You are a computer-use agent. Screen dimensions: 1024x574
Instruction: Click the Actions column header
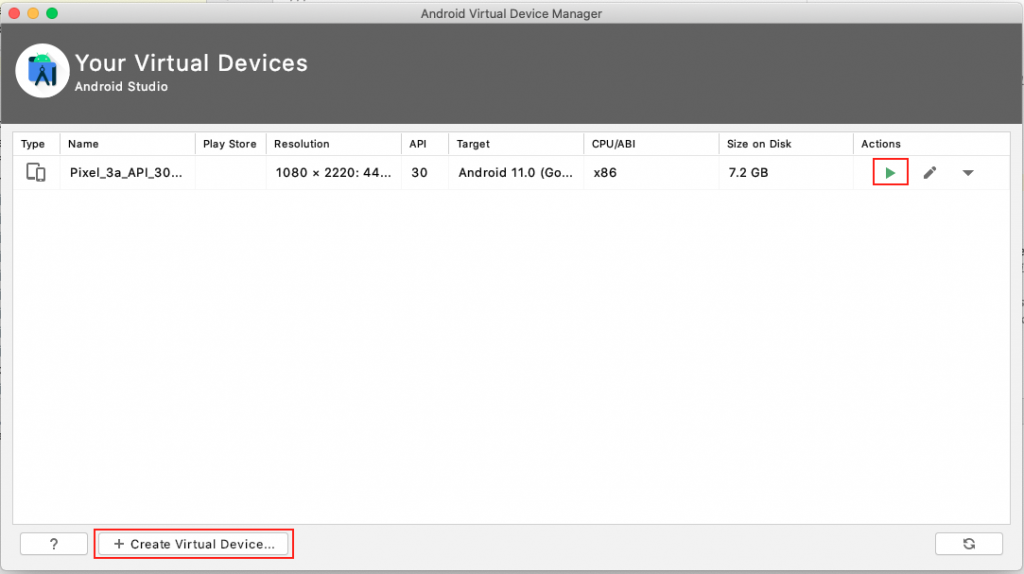click(x=880, y=144)
